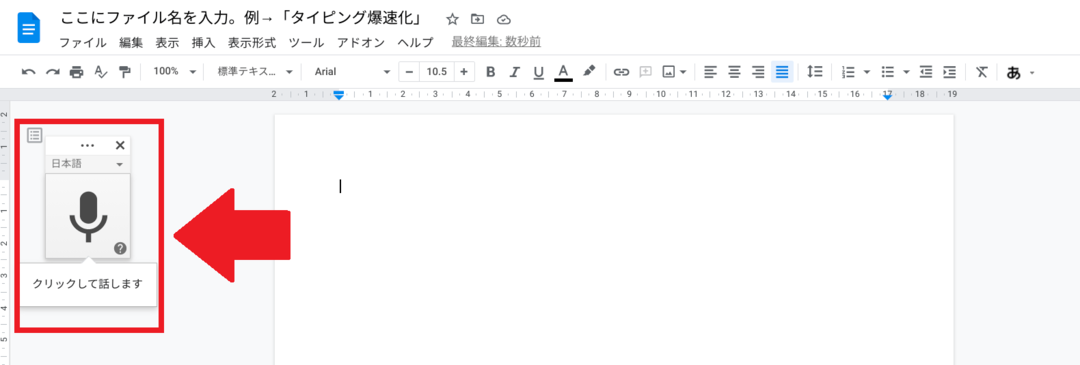Open line spacing options
1080x365 pixels.
[815, 72]
